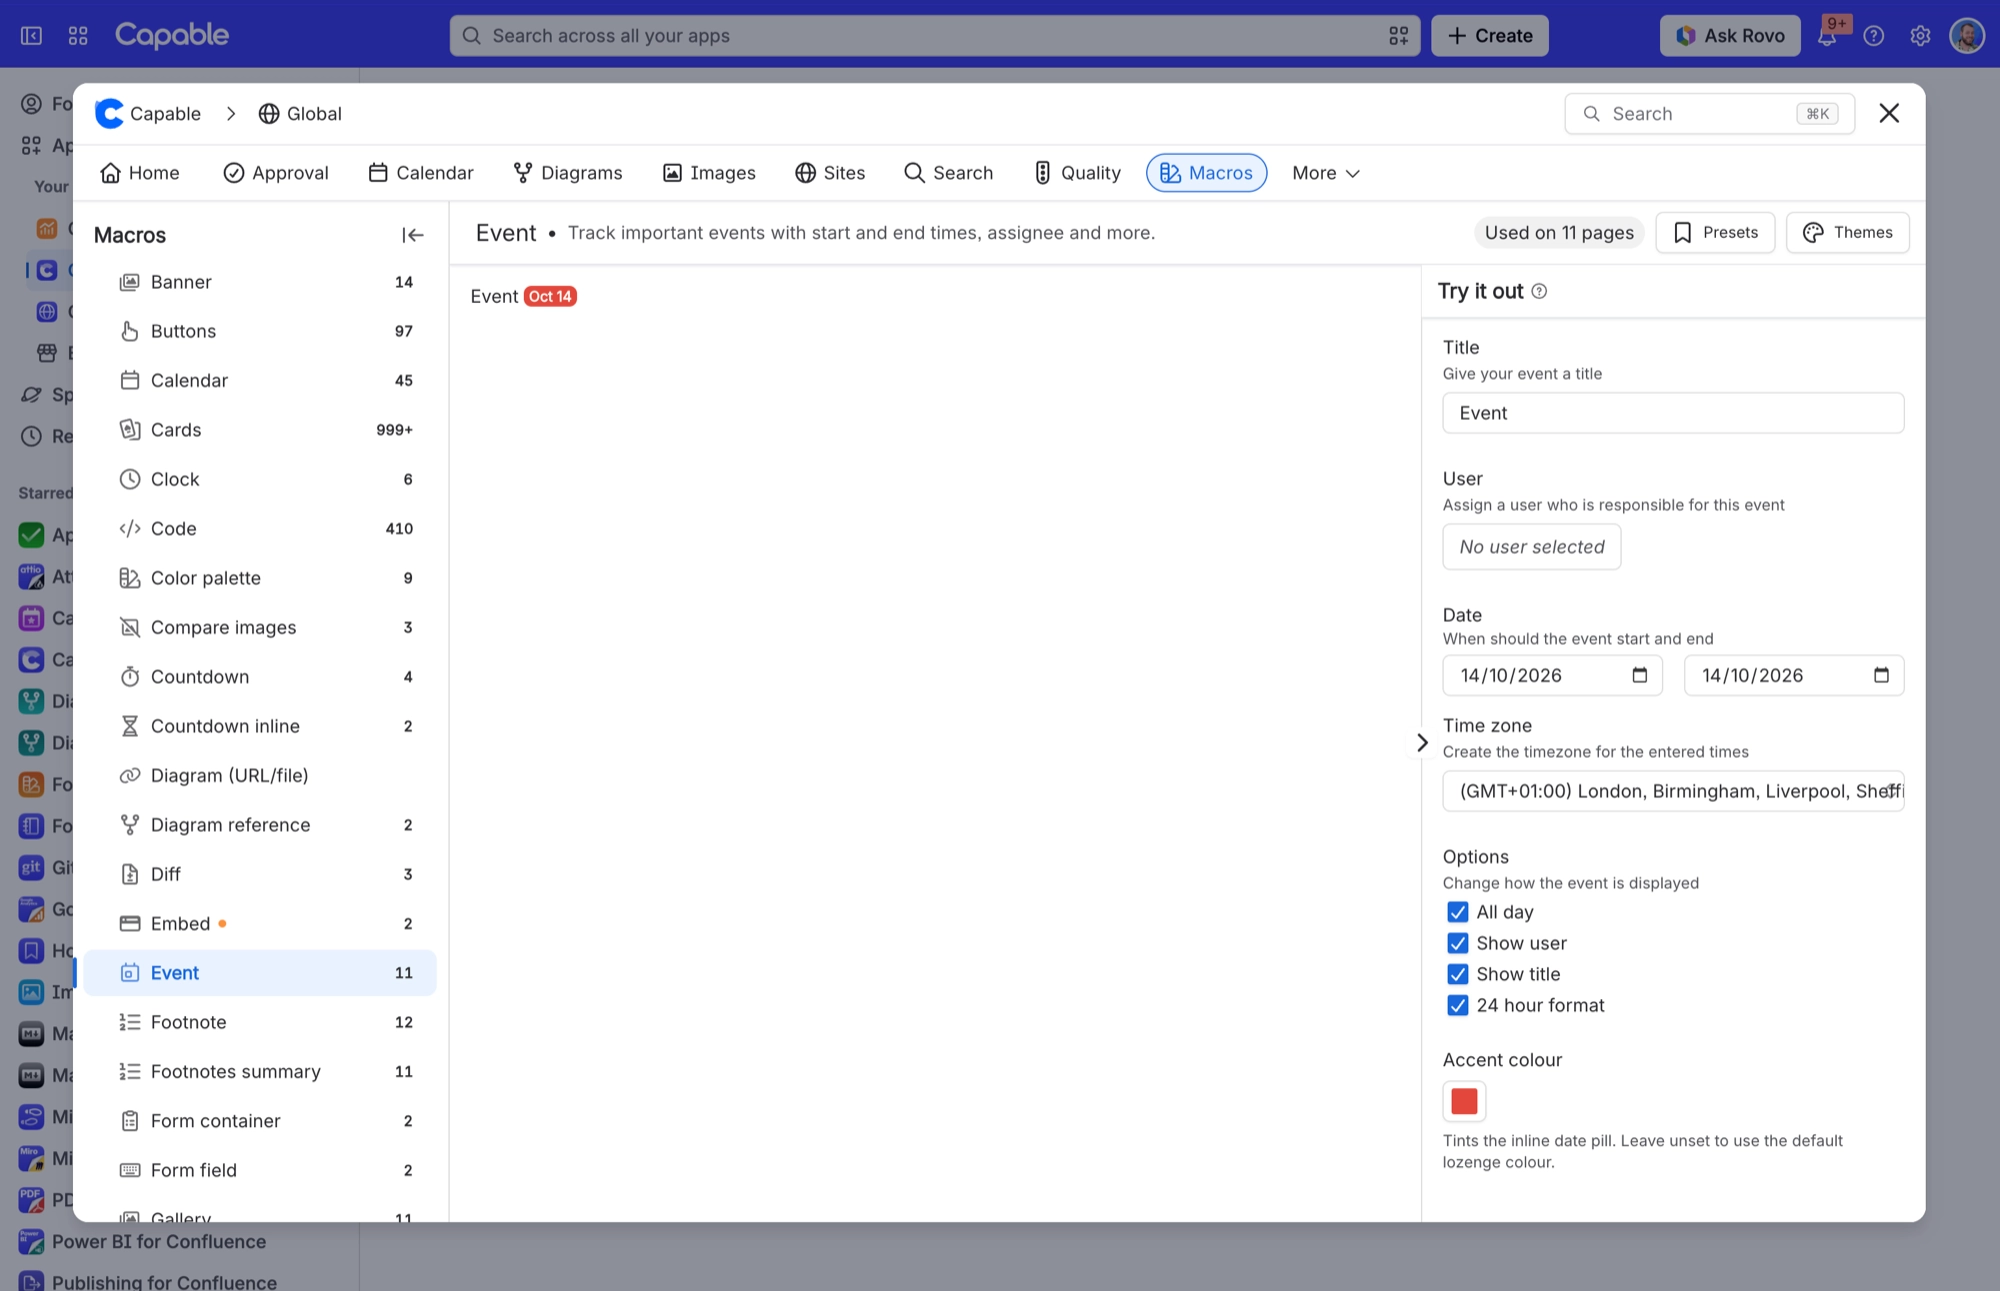Viewport: 2000px width, 1291px height.
Task: Toggle the 24 hour format checkbox
Action: coord(1458,1005)
